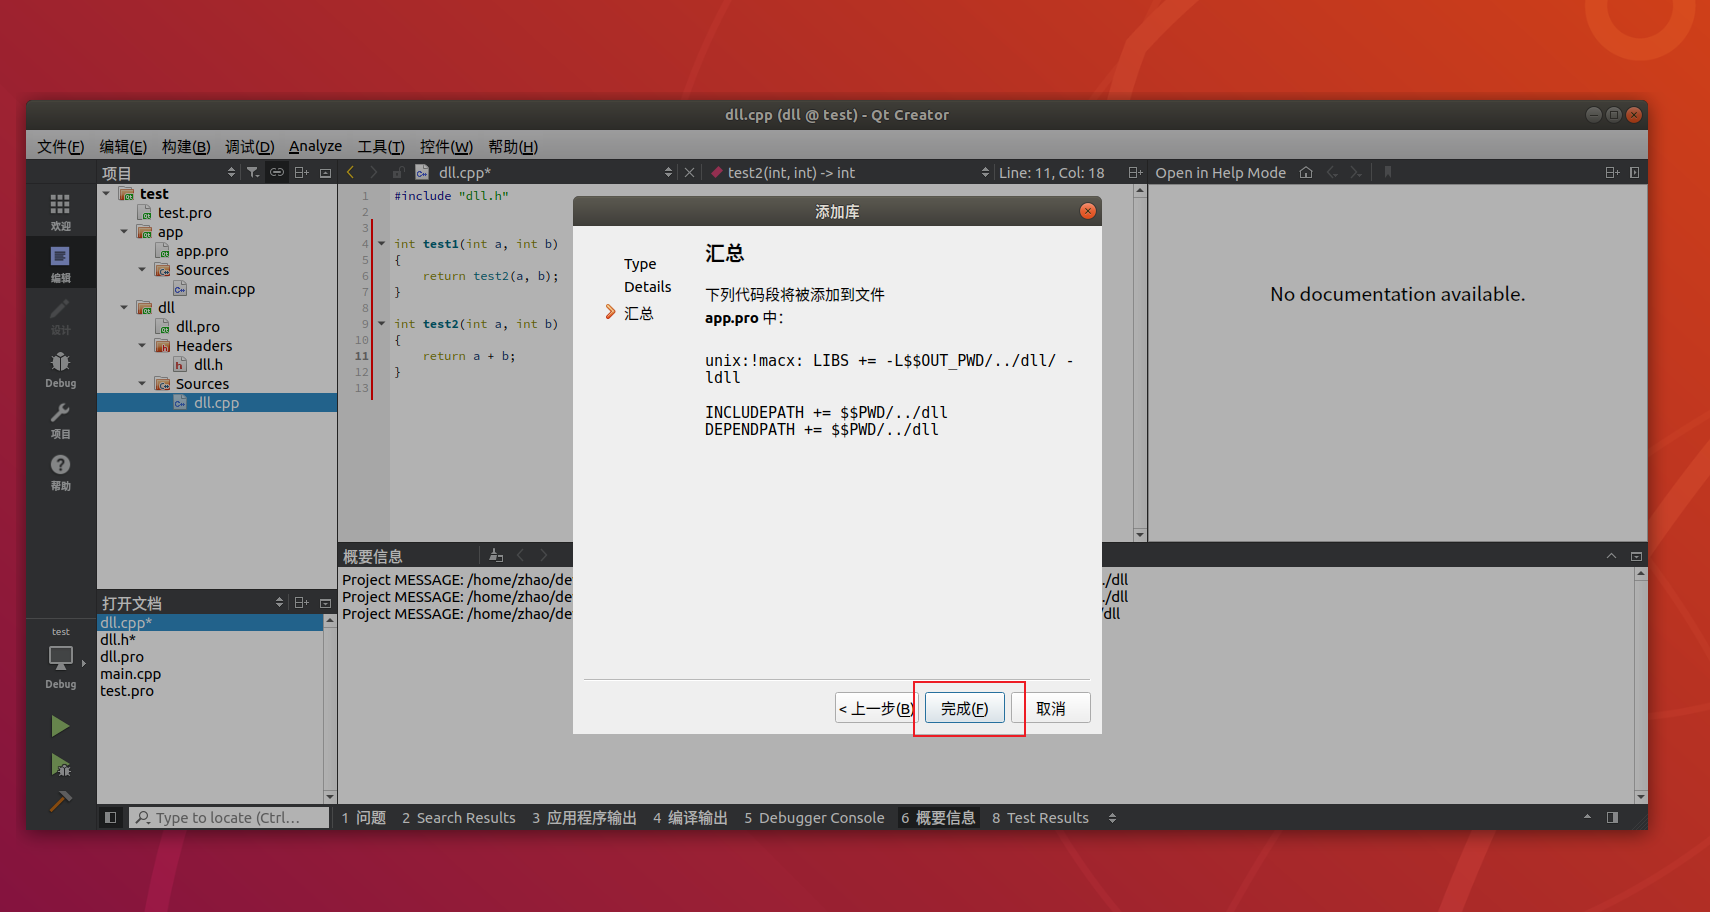Open the 工具(T) menu

click(x=381, y=146)
